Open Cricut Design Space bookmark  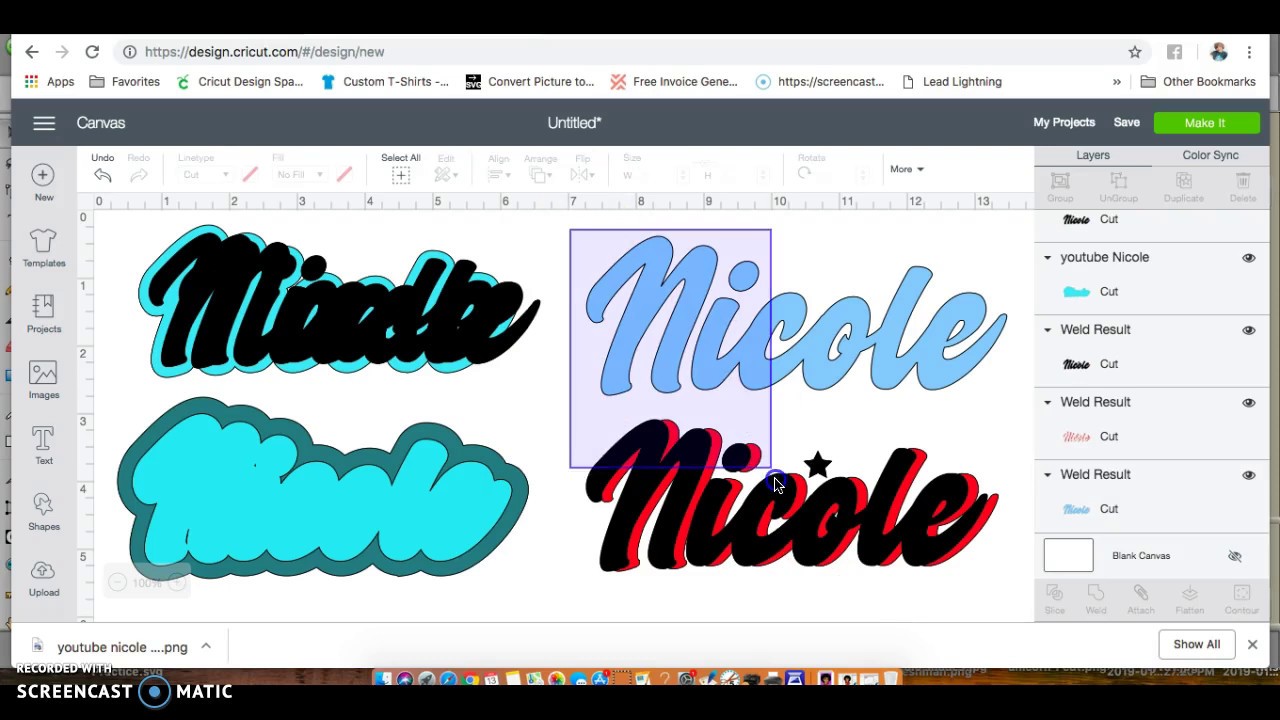point(239,82)
